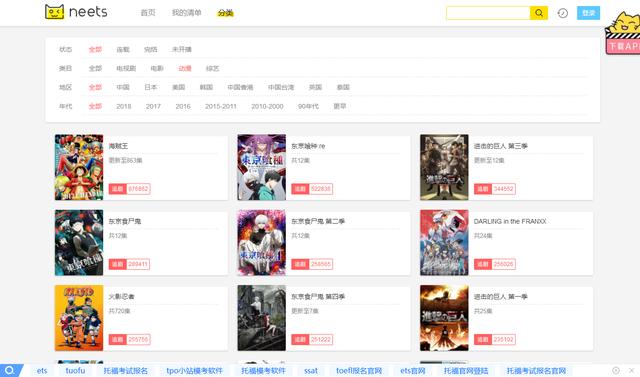Select the 动漫 category filter
The height and width of the screenshot is (377, 640).
185,68
